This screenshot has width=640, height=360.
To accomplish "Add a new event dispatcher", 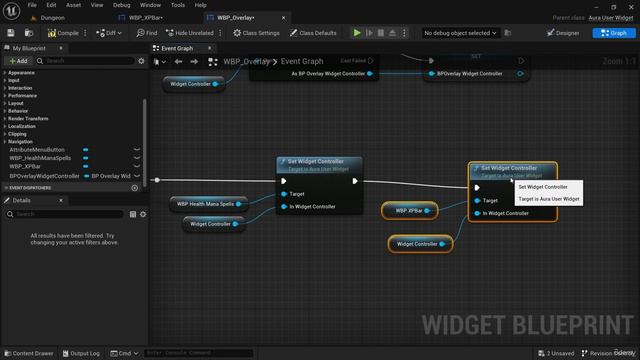I will tap(135, 188).
